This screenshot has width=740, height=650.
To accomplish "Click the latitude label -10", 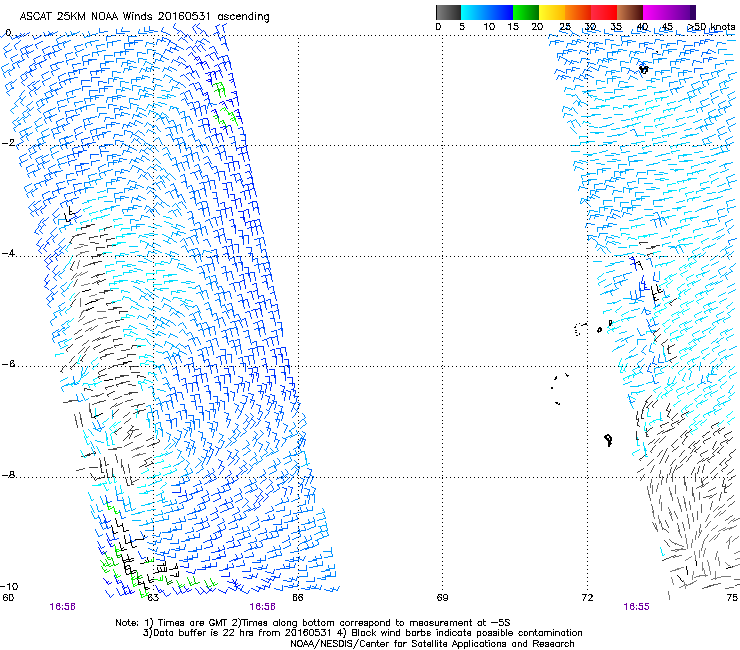I will pyautogui.click(x=9, y=586).
